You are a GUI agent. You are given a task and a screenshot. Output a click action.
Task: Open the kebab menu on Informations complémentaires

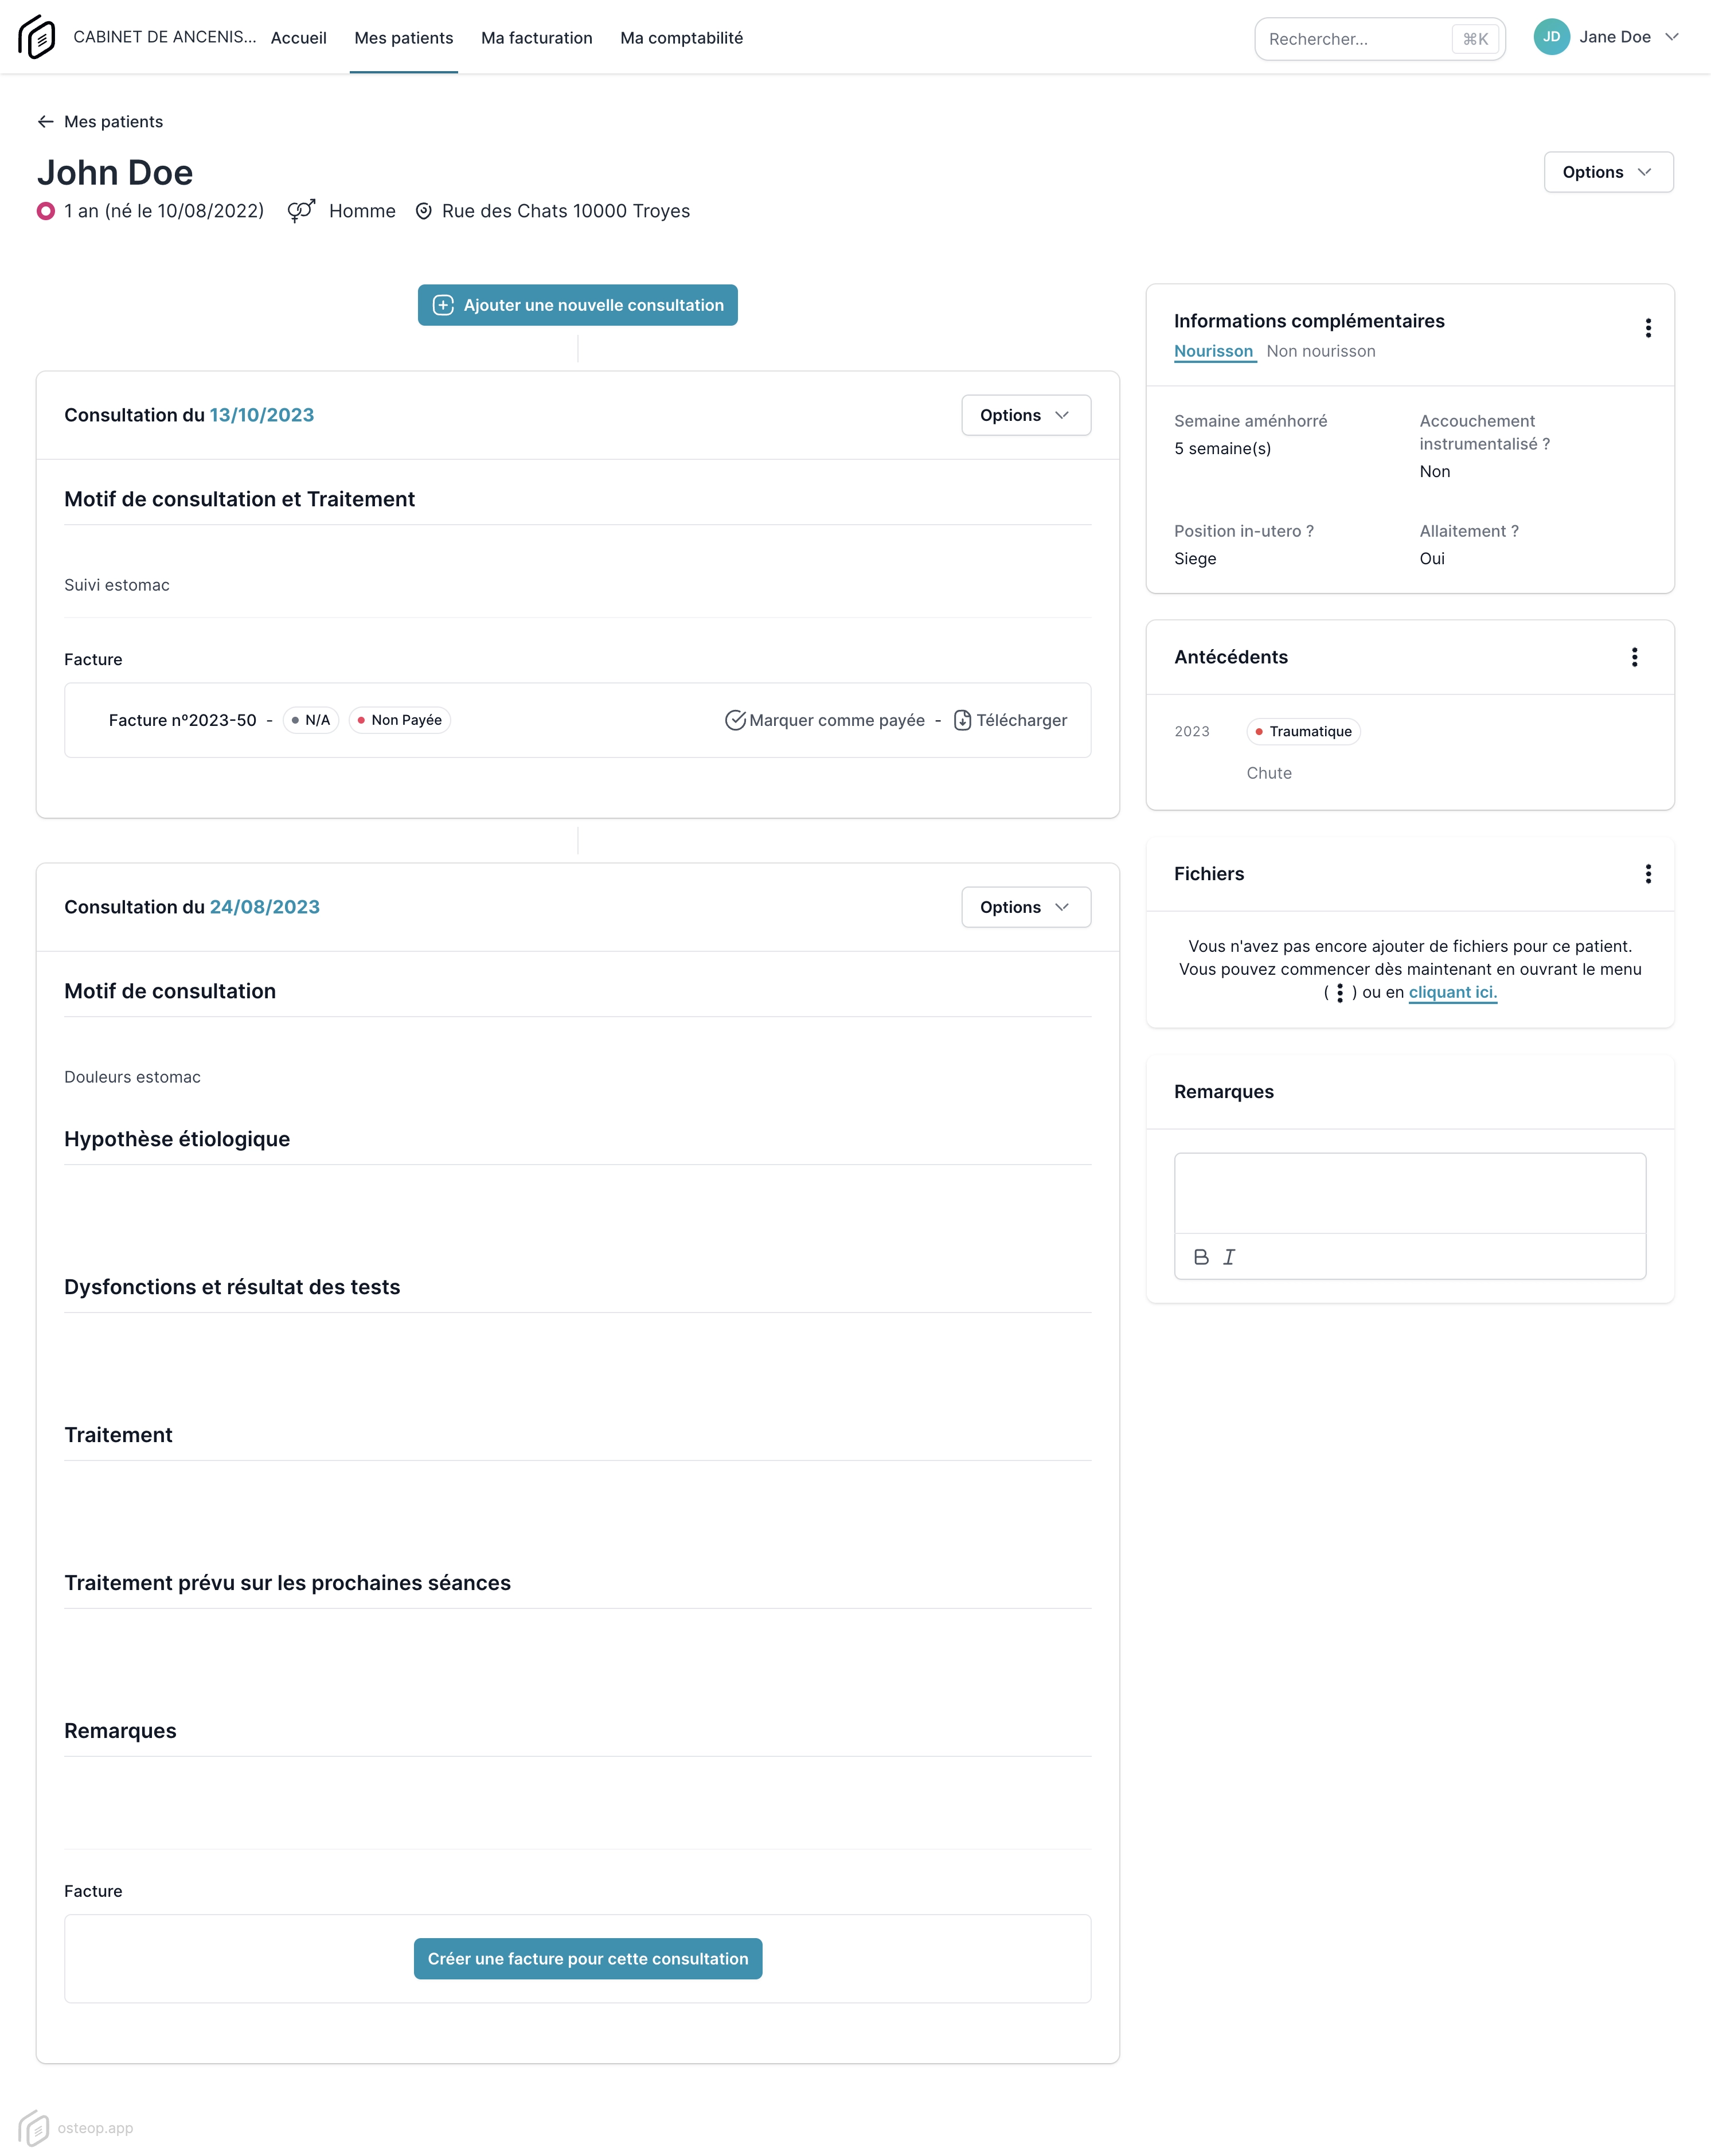point(1648,328)
